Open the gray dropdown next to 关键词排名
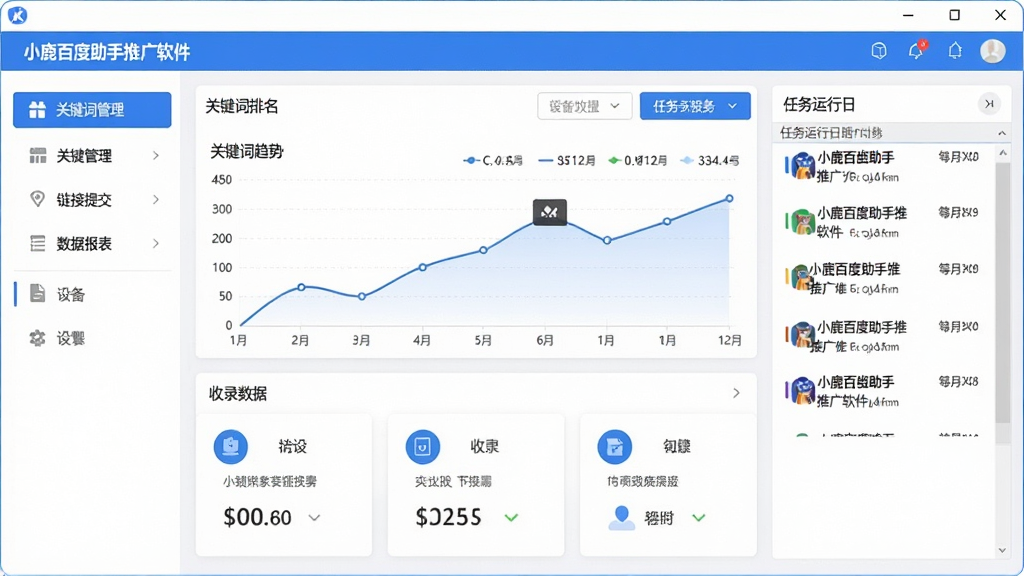 584,106
